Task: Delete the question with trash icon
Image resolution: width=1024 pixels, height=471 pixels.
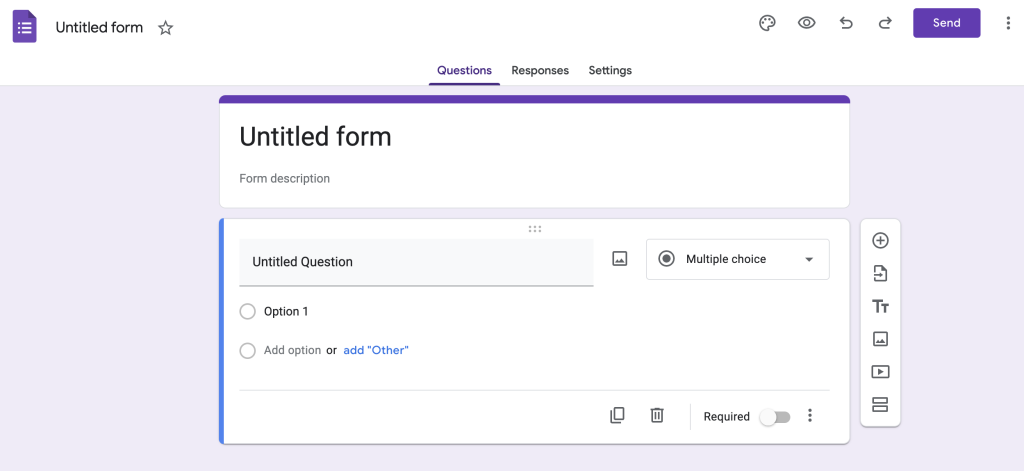Action: click(657, 415)
